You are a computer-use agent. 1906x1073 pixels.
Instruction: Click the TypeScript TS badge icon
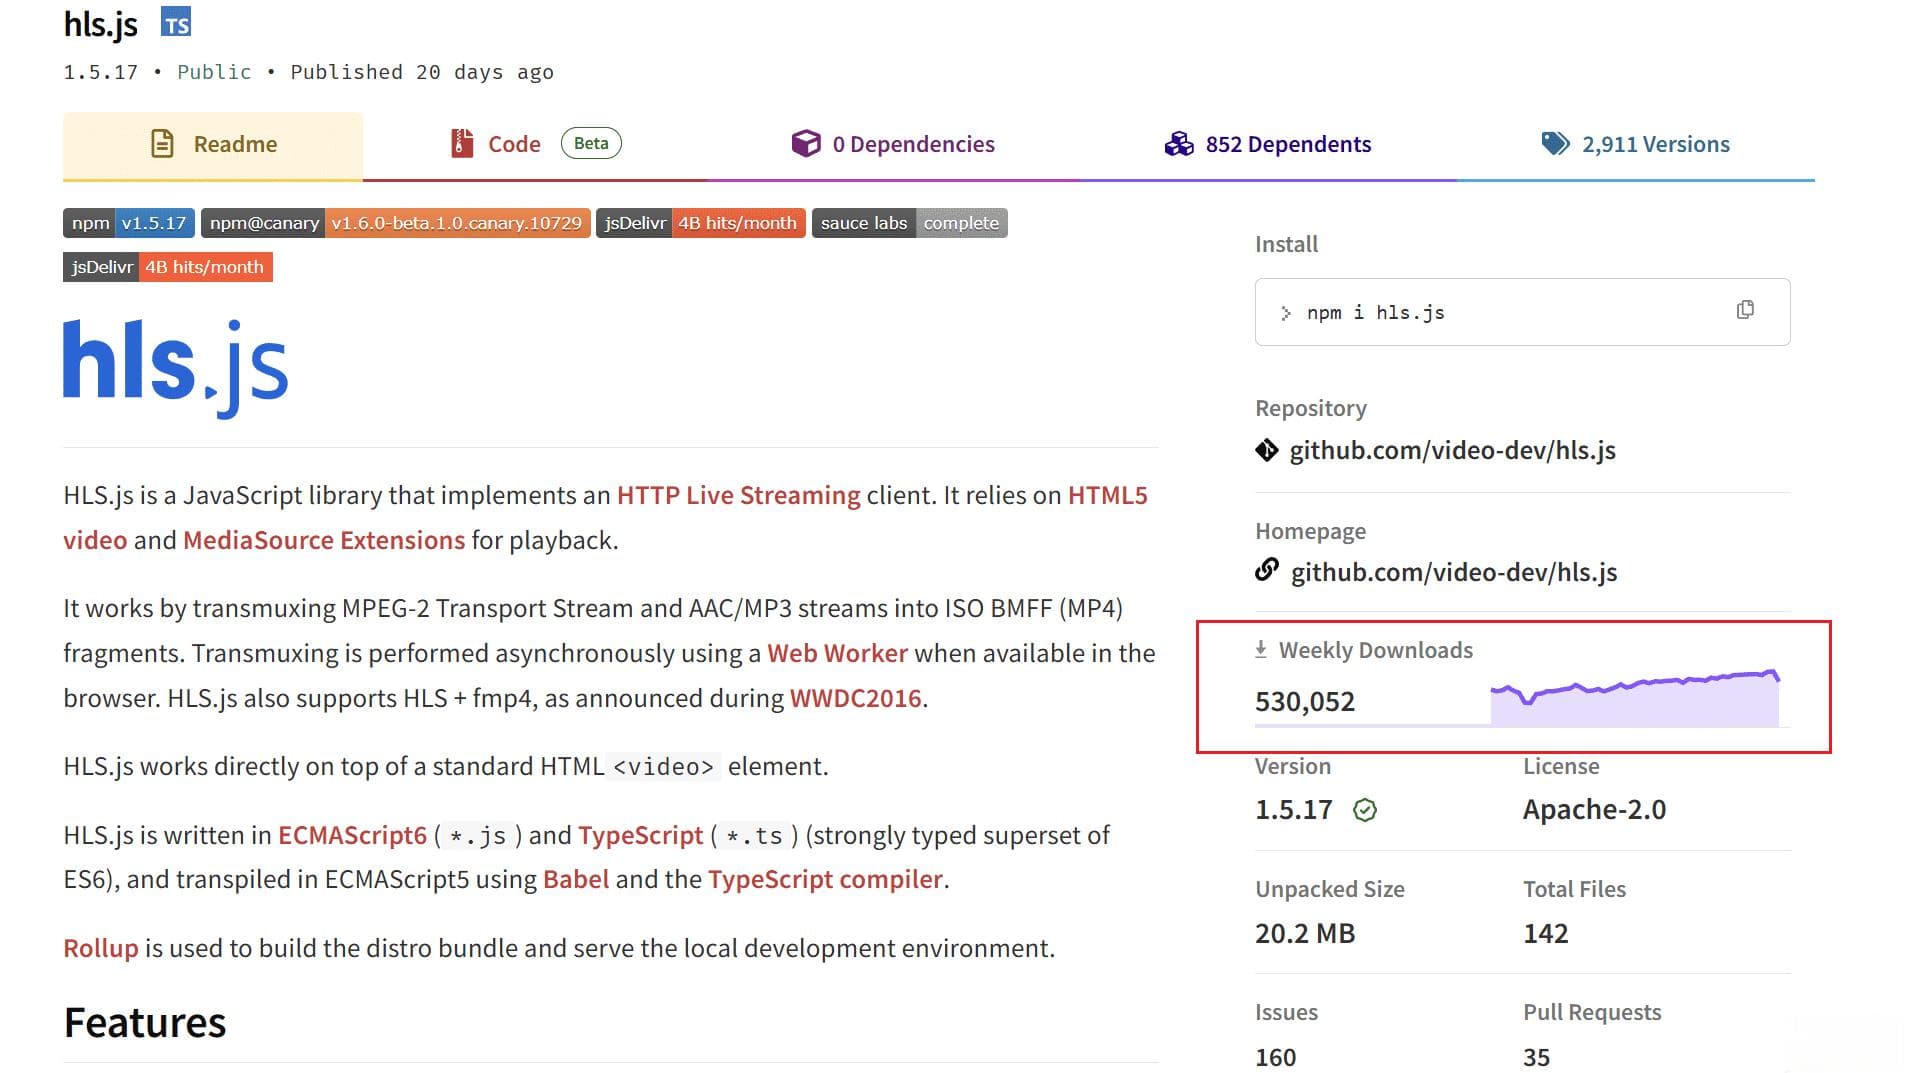tap(176, 23)
